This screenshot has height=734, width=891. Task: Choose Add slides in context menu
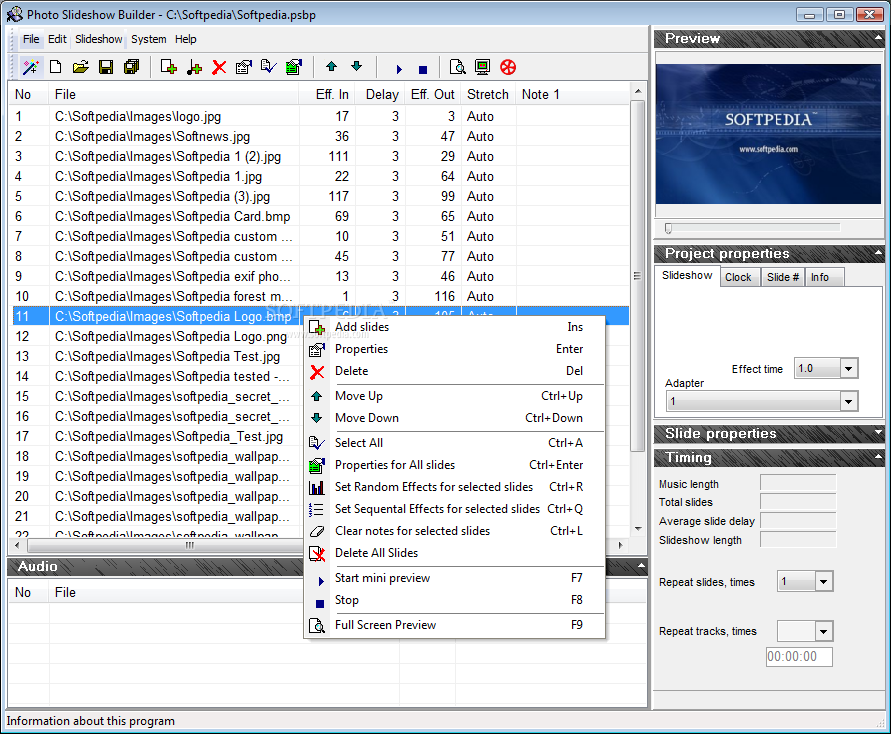click(x=454, y=327)
